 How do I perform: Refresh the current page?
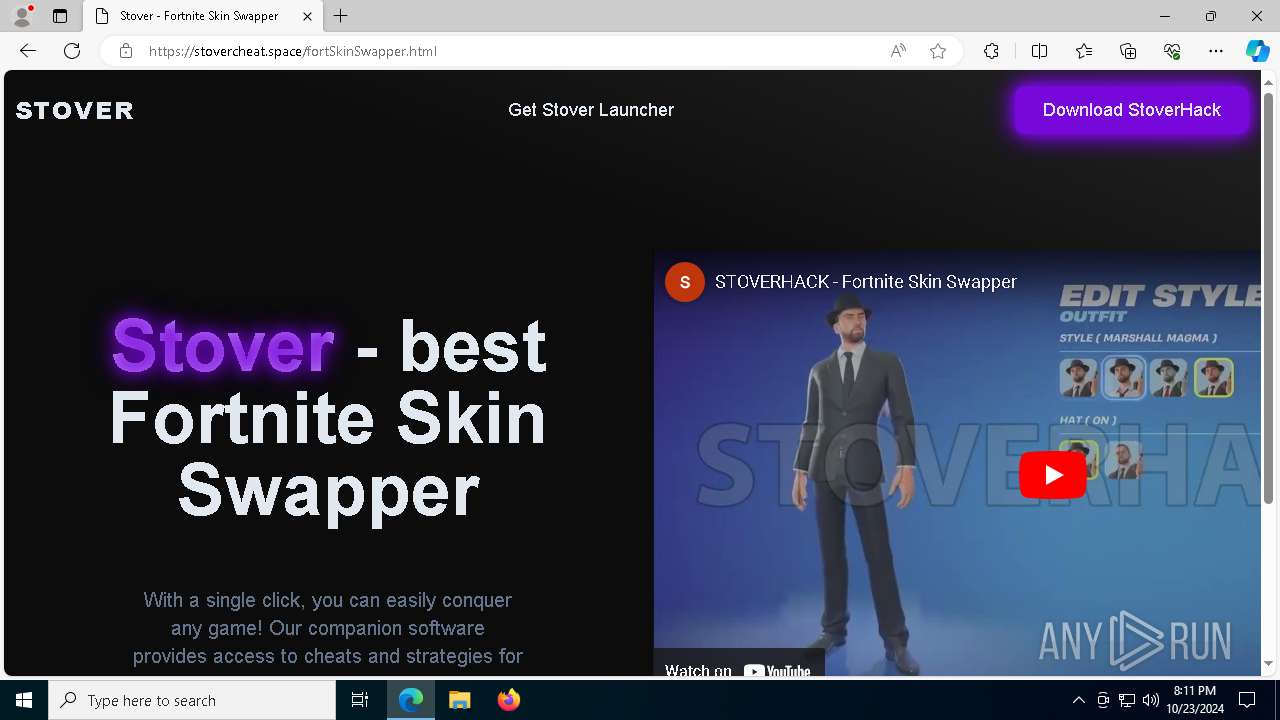[x=72, y=51]
